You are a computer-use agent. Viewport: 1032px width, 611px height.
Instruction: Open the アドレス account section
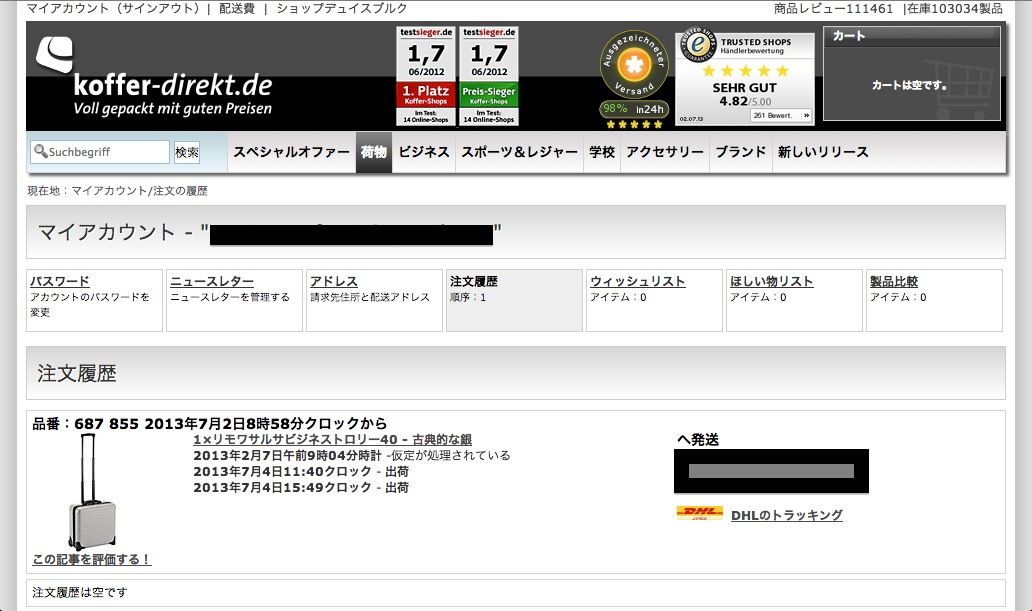(374, 300)
